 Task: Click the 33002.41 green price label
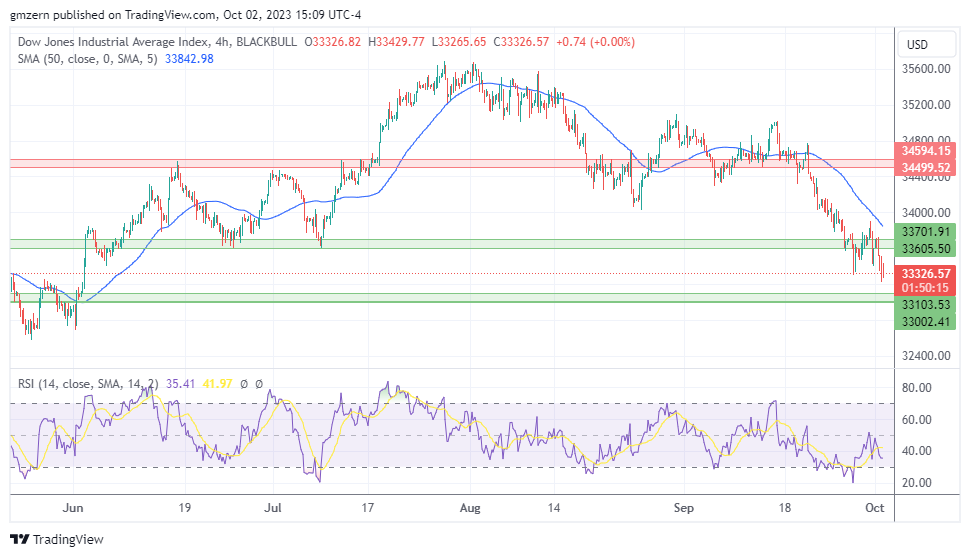tap(925, 321)
